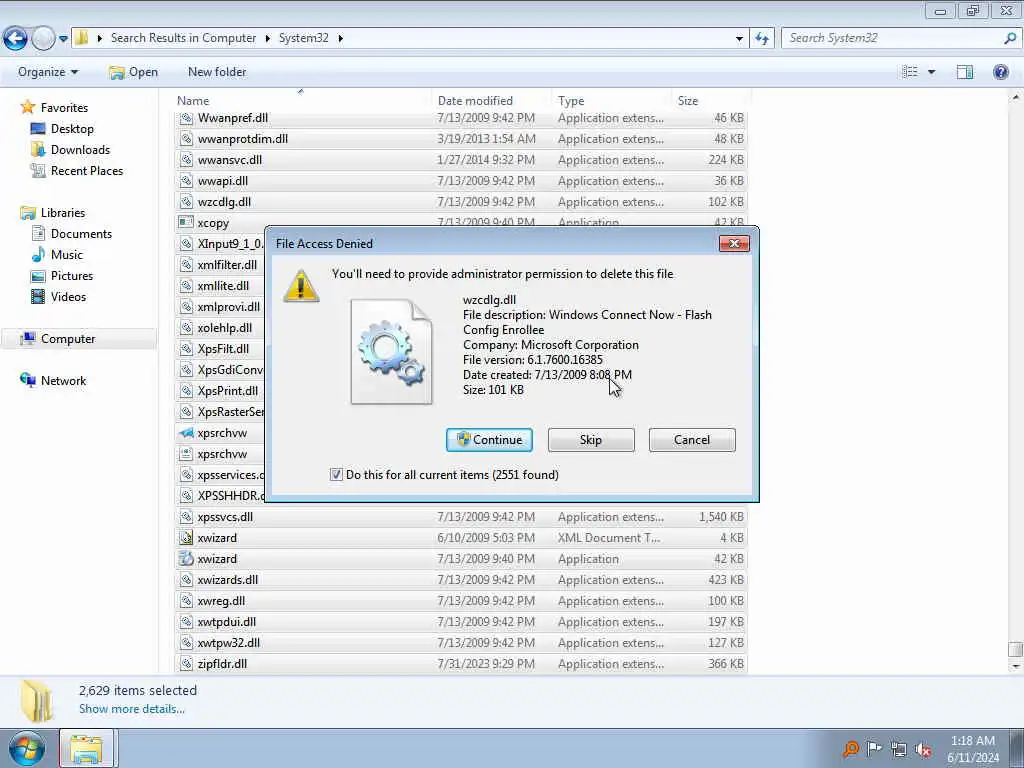
Task: Click Continue in File Access Denied dialog
Action: [489, 440]
